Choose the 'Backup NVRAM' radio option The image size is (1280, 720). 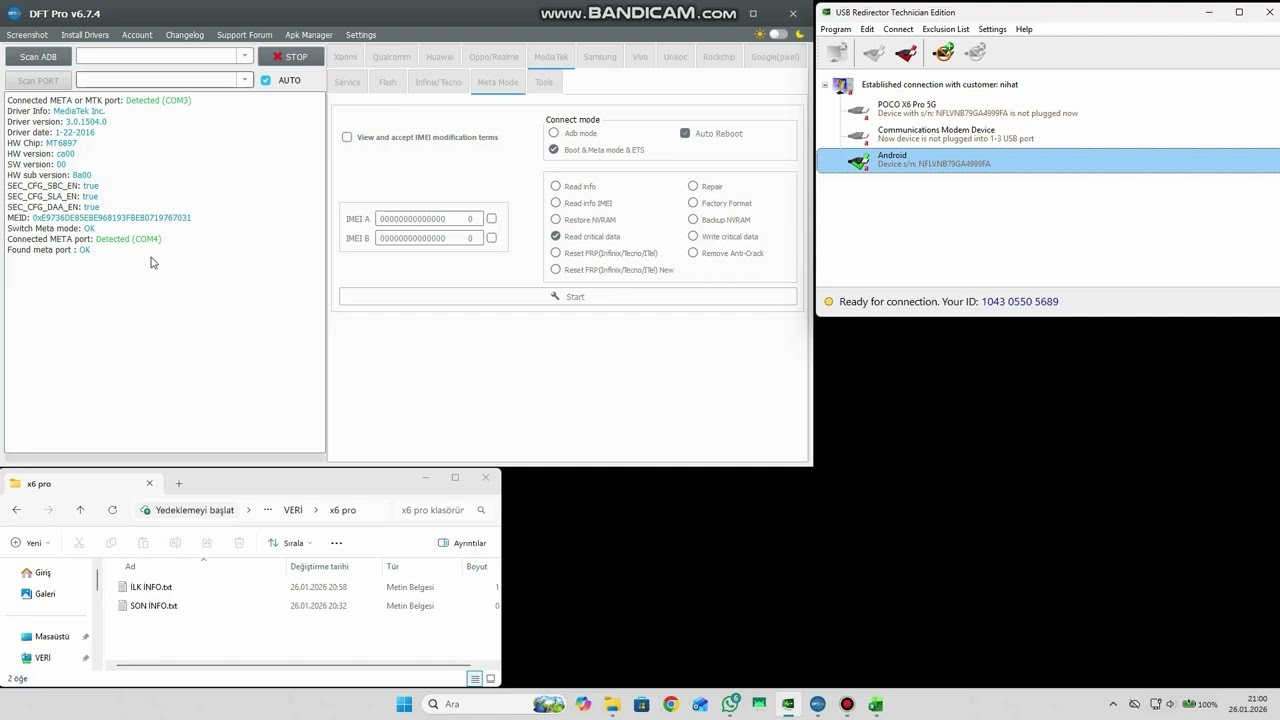693,220
